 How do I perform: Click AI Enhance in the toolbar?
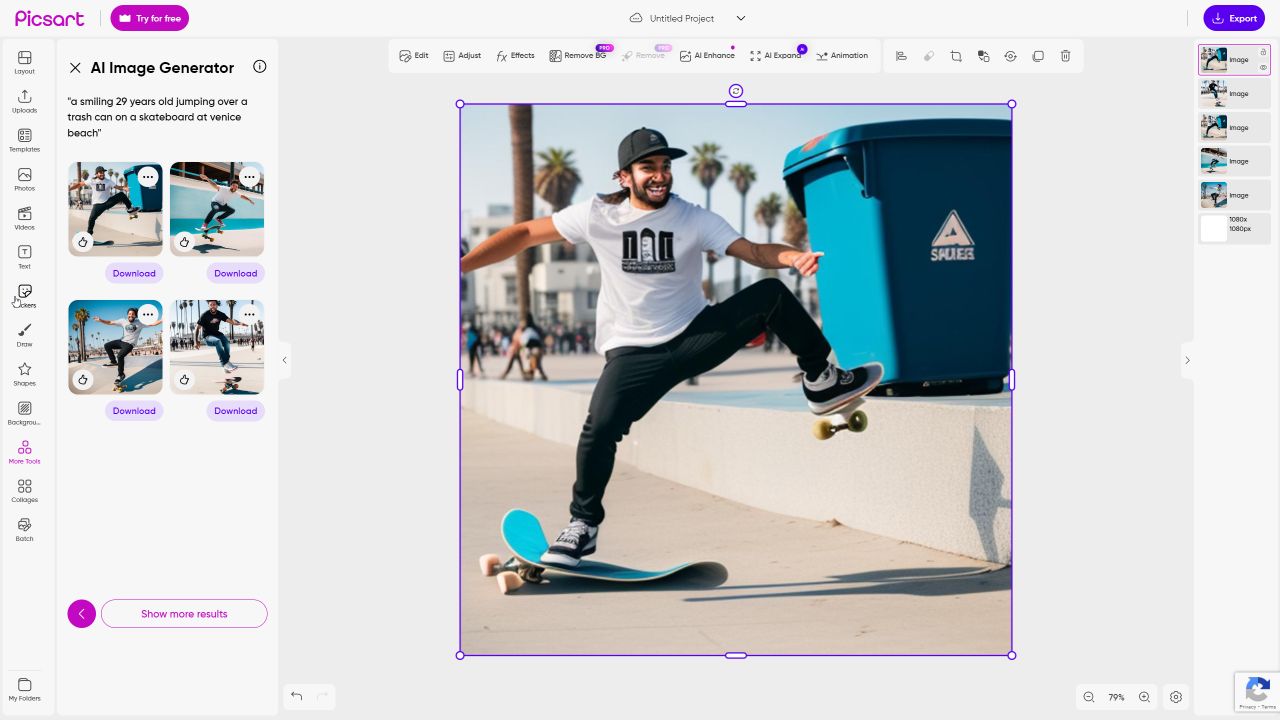pyautogui.click(x=707, y=56)
